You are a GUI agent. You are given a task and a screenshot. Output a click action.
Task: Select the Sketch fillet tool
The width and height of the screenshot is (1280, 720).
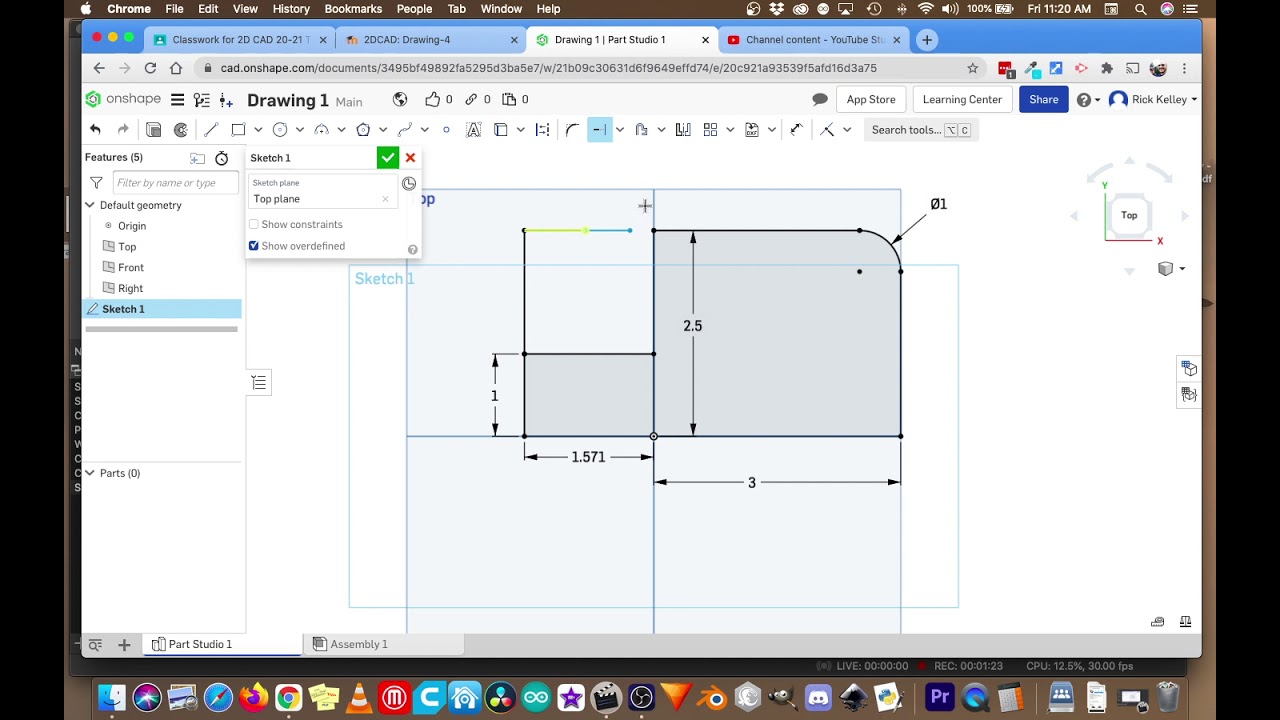pyautogui.click(x=571, y=130)
